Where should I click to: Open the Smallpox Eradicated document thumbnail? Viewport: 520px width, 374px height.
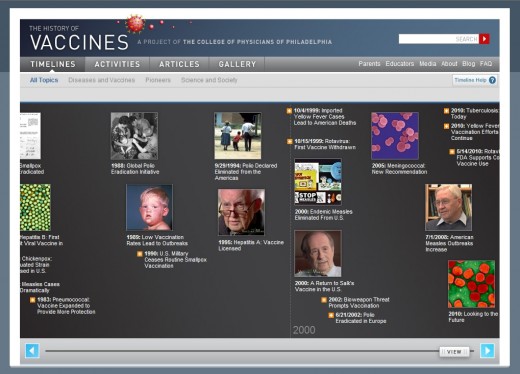(x=30, y=136)
